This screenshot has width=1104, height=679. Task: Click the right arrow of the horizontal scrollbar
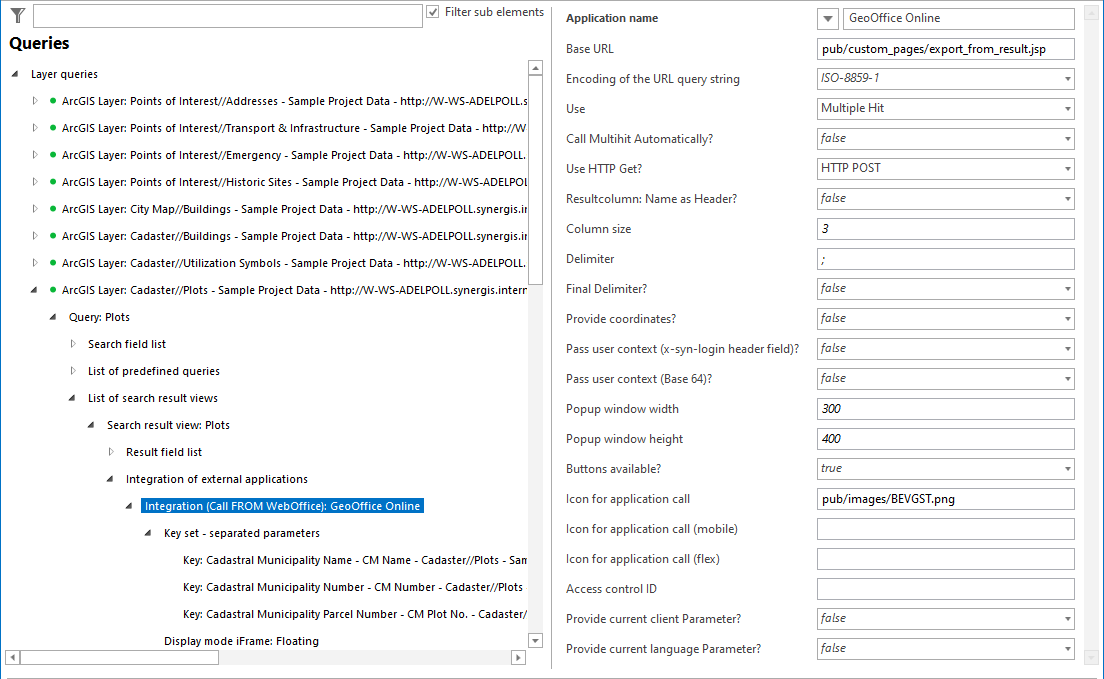click(x=518, y=657)
